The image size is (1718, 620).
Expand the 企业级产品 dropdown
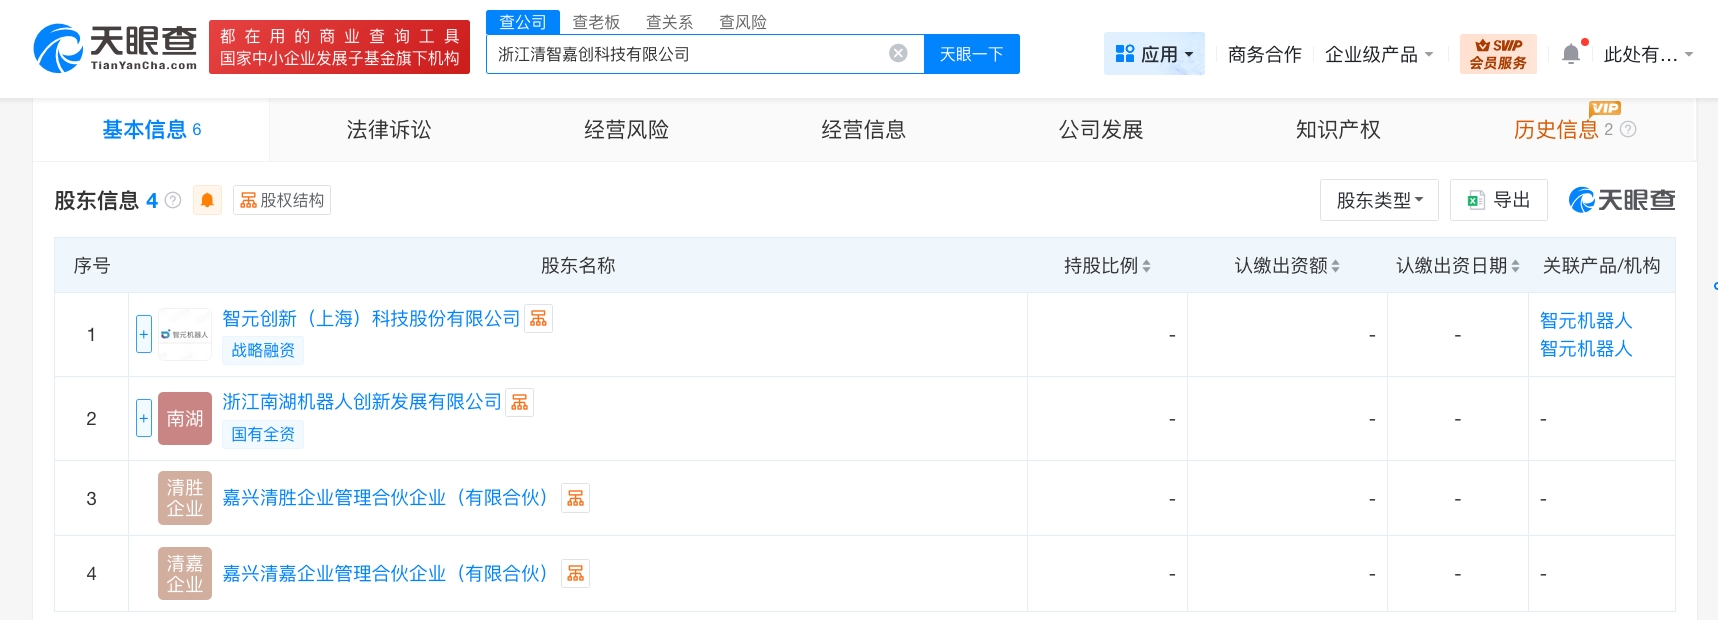pyautogui.click(x=1378, y=54)
